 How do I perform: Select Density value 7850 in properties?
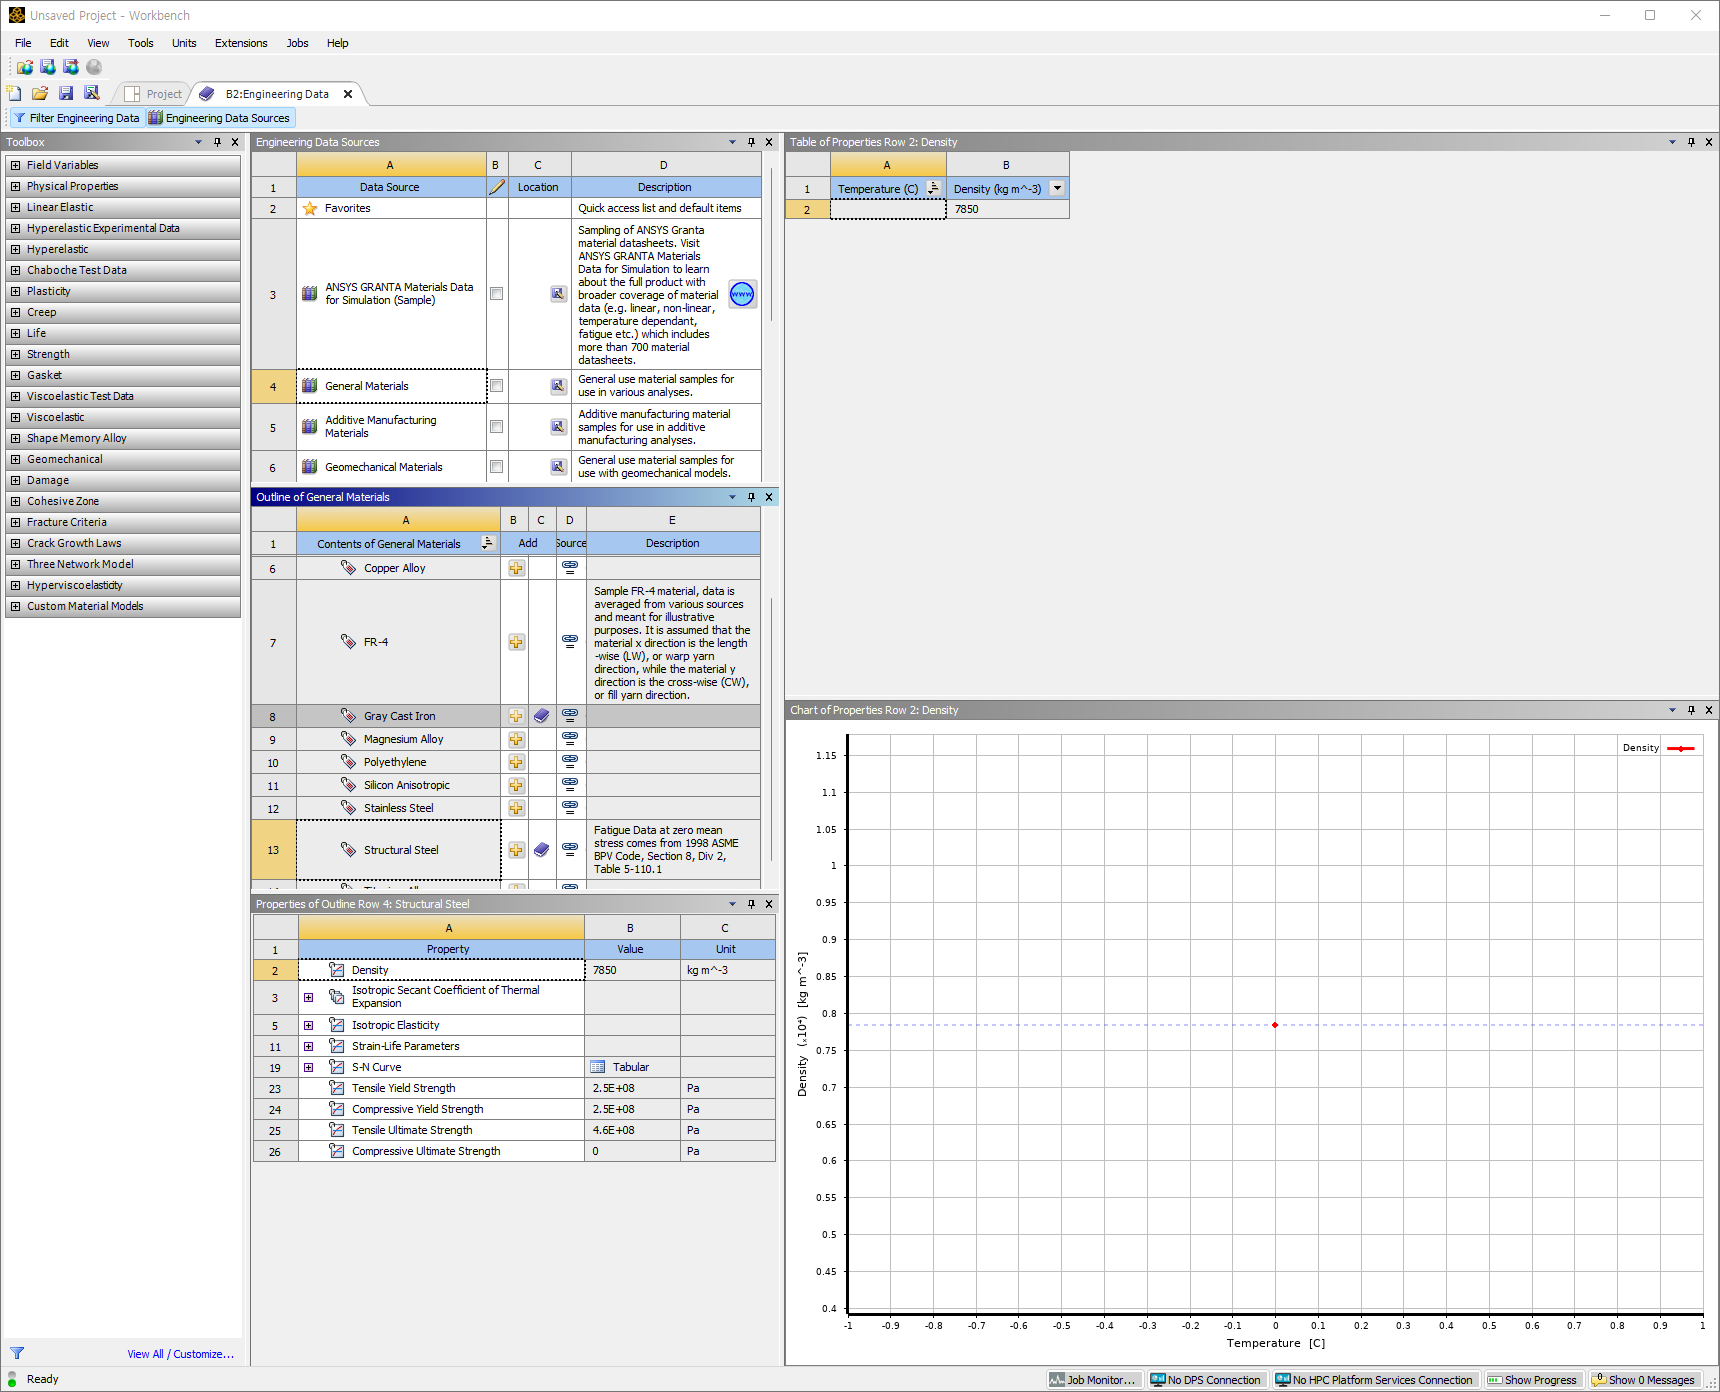(632, 970)
